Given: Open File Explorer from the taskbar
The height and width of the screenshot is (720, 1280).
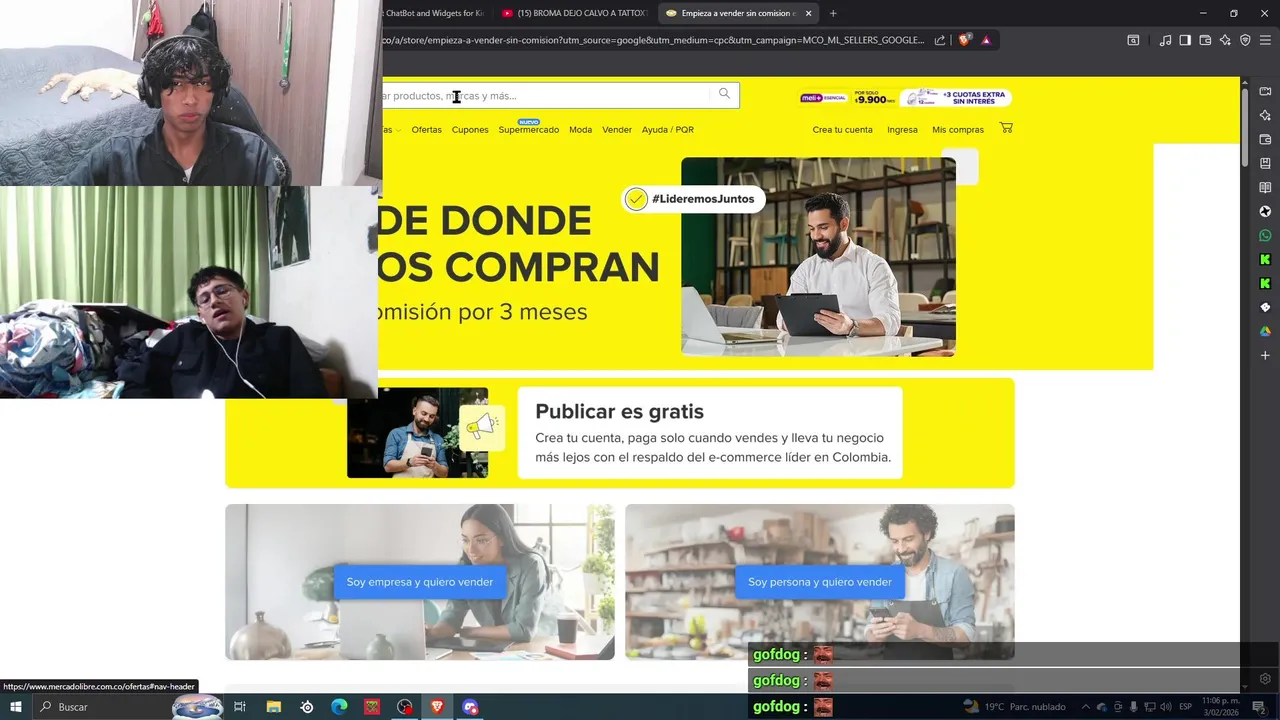Looking at the screenshot, I should [x=273, y=707].
